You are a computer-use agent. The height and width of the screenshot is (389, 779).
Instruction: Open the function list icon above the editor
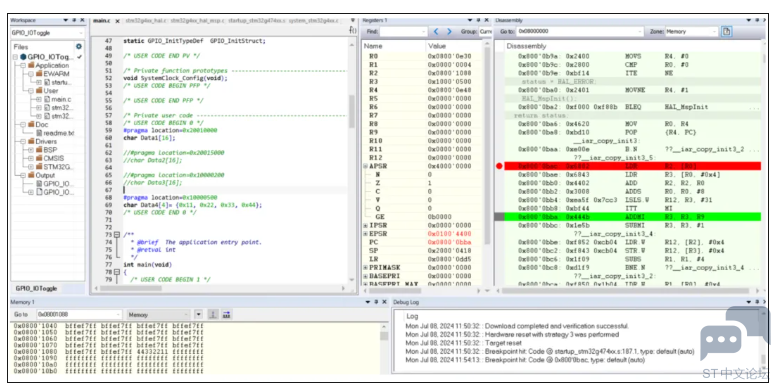353,31
